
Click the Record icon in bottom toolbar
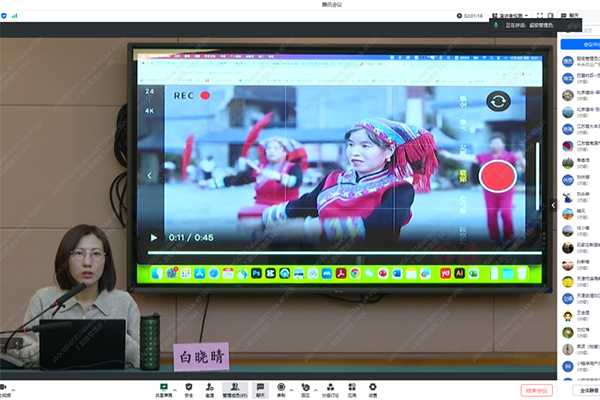(x=281, y=386)
